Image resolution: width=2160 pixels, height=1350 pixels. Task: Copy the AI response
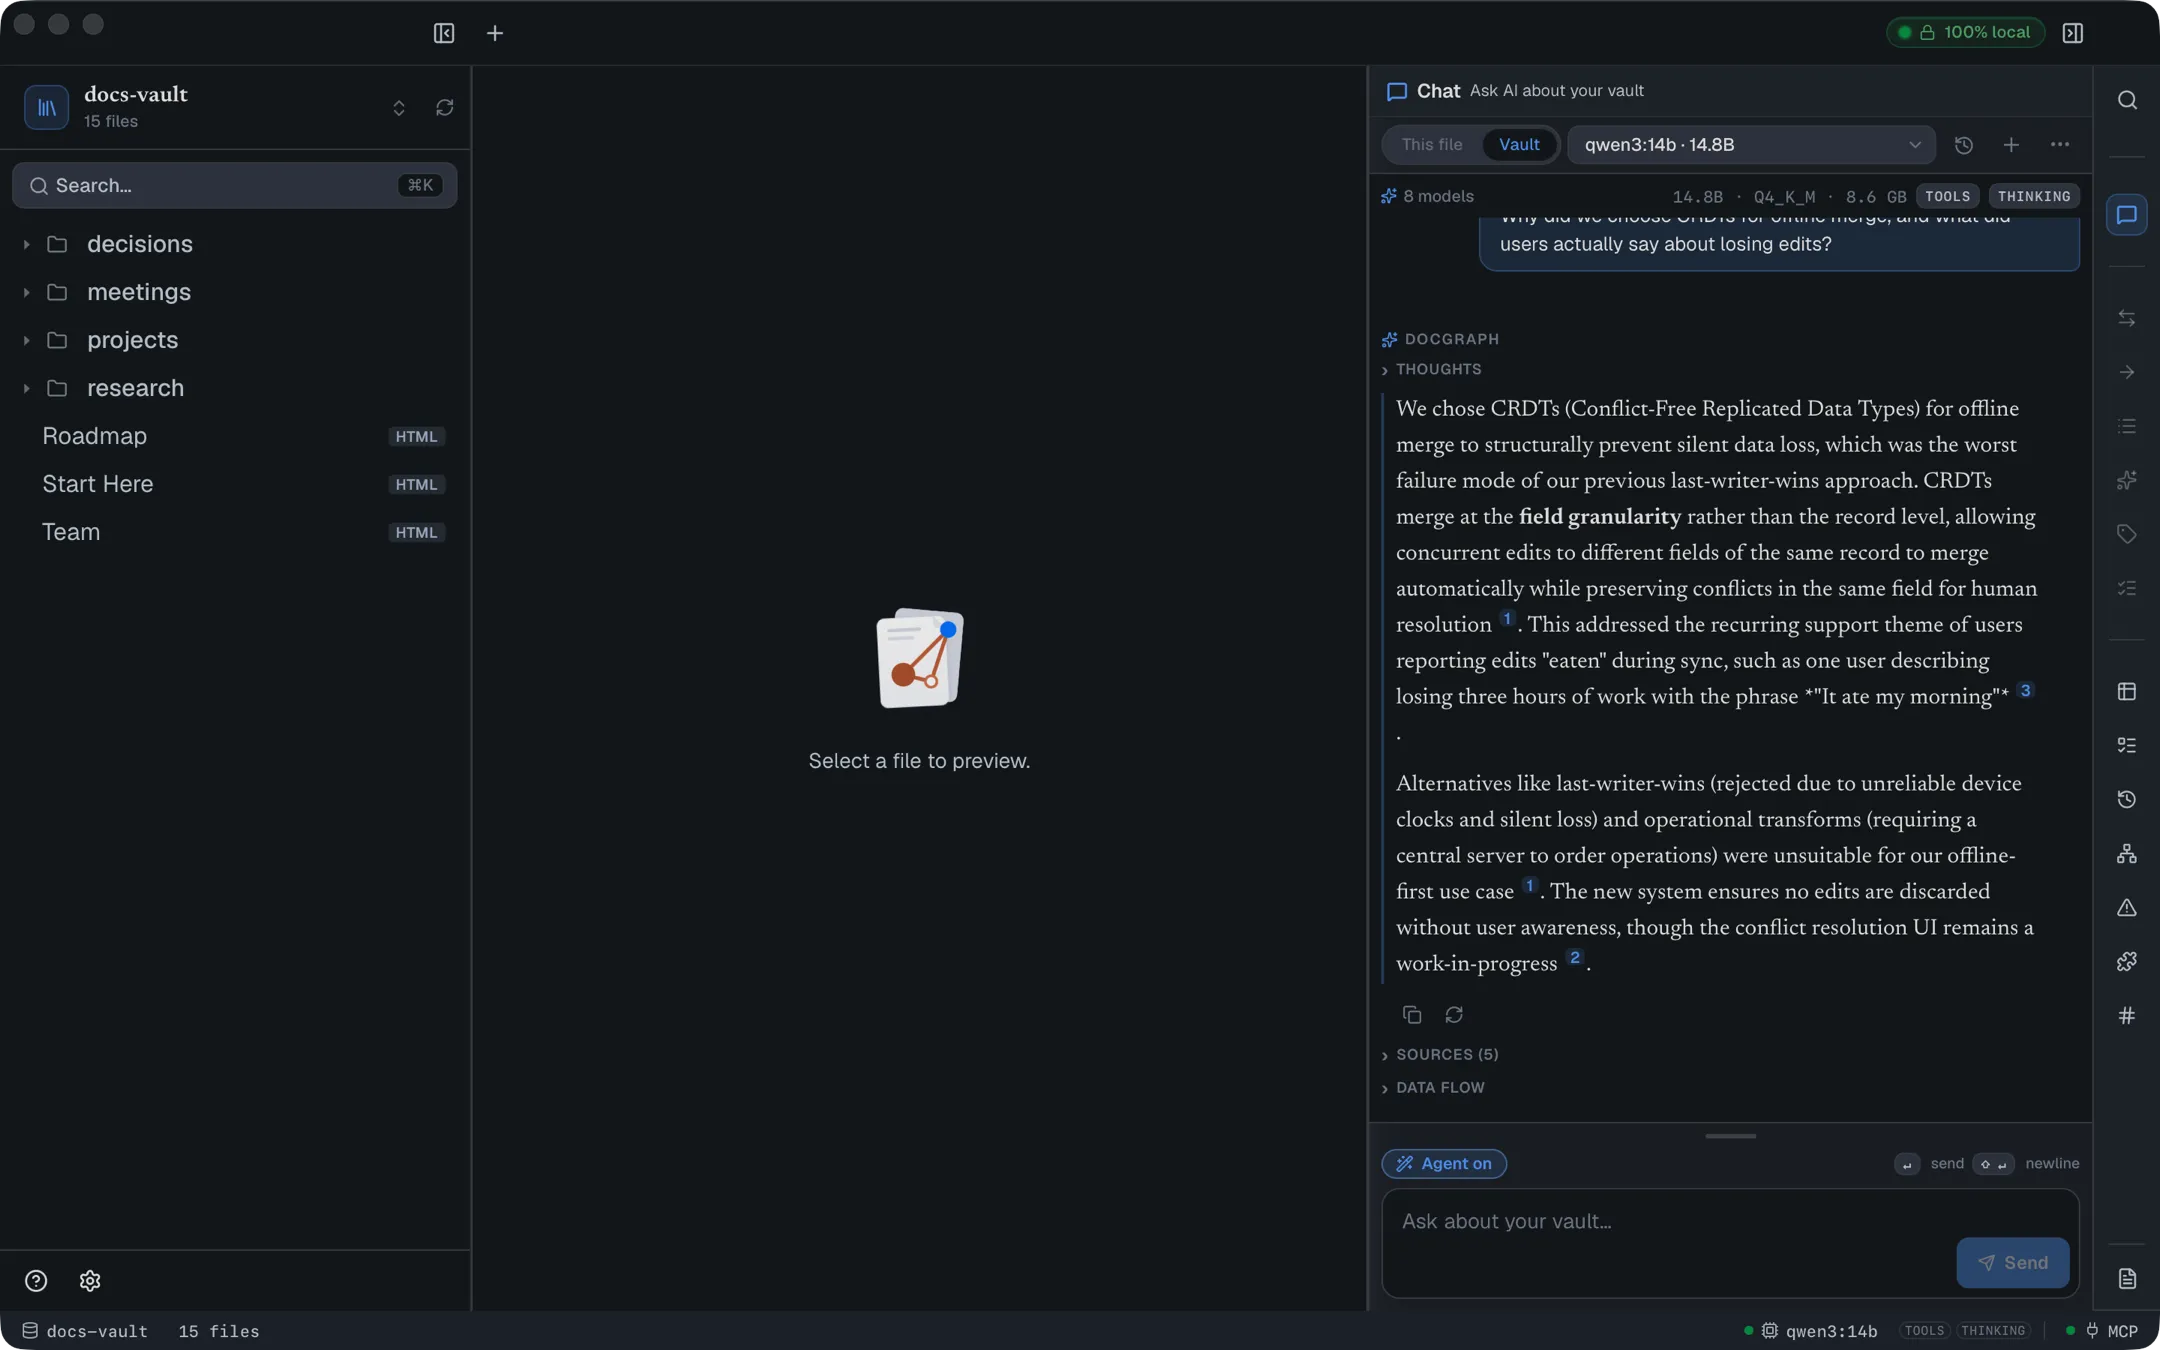click(x=1412, y=1015)
